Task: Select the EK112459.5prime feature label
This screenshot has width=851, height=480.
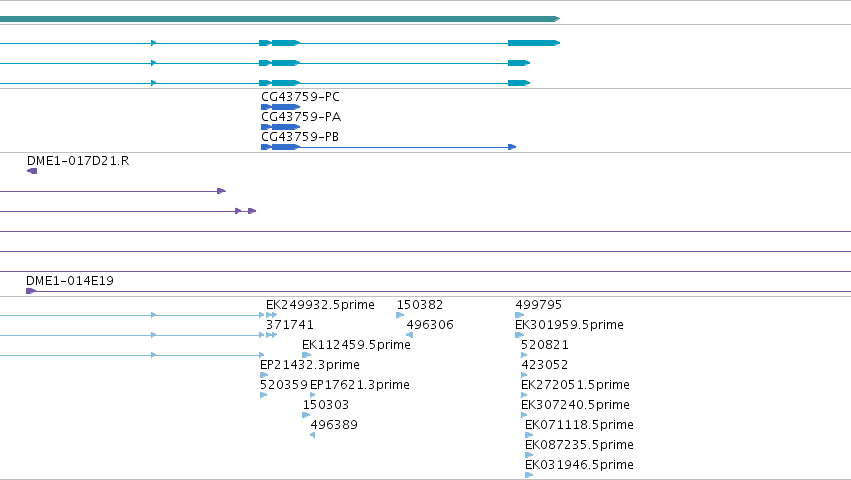Action: pos(356,345)
